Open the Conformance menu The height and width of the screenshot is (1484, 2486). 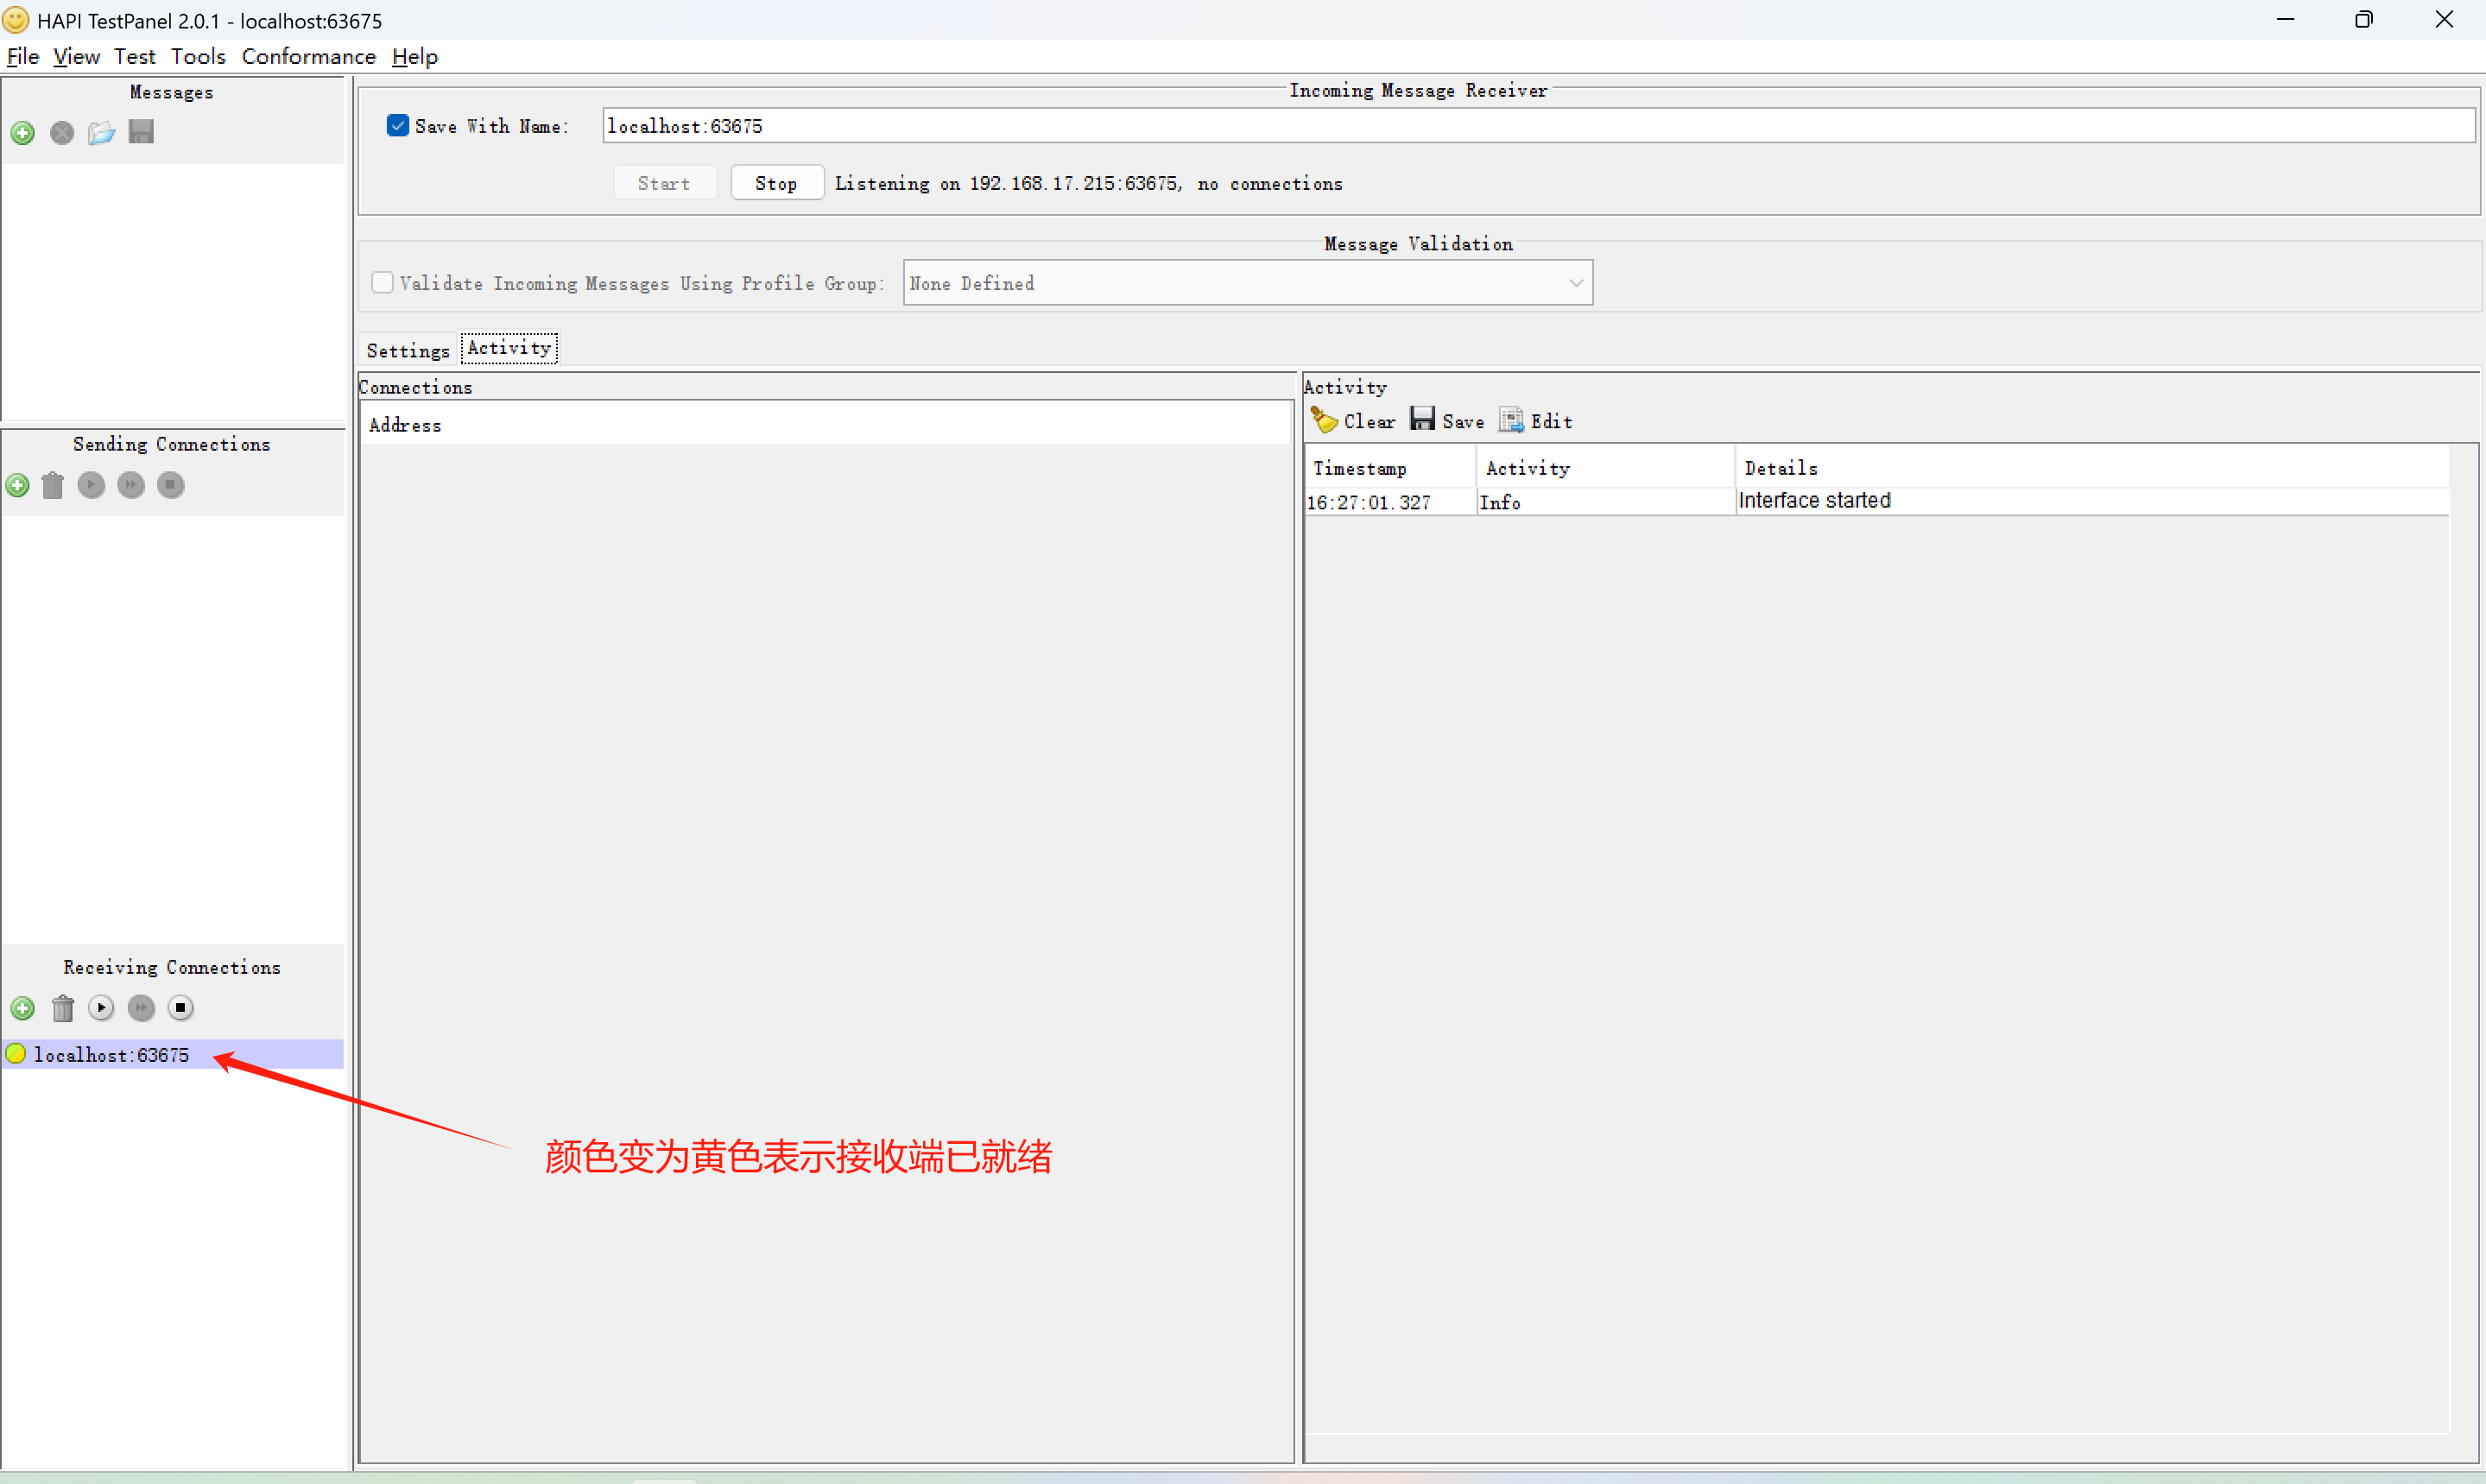pyautogui.click(x=308, y=57)
